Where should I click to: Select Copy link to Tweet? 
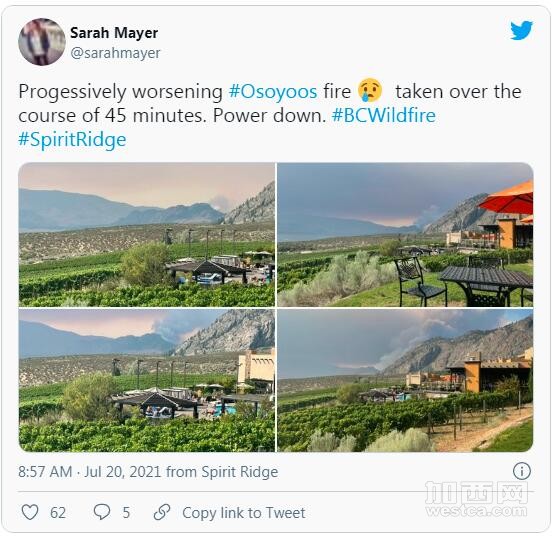(244, 513)
